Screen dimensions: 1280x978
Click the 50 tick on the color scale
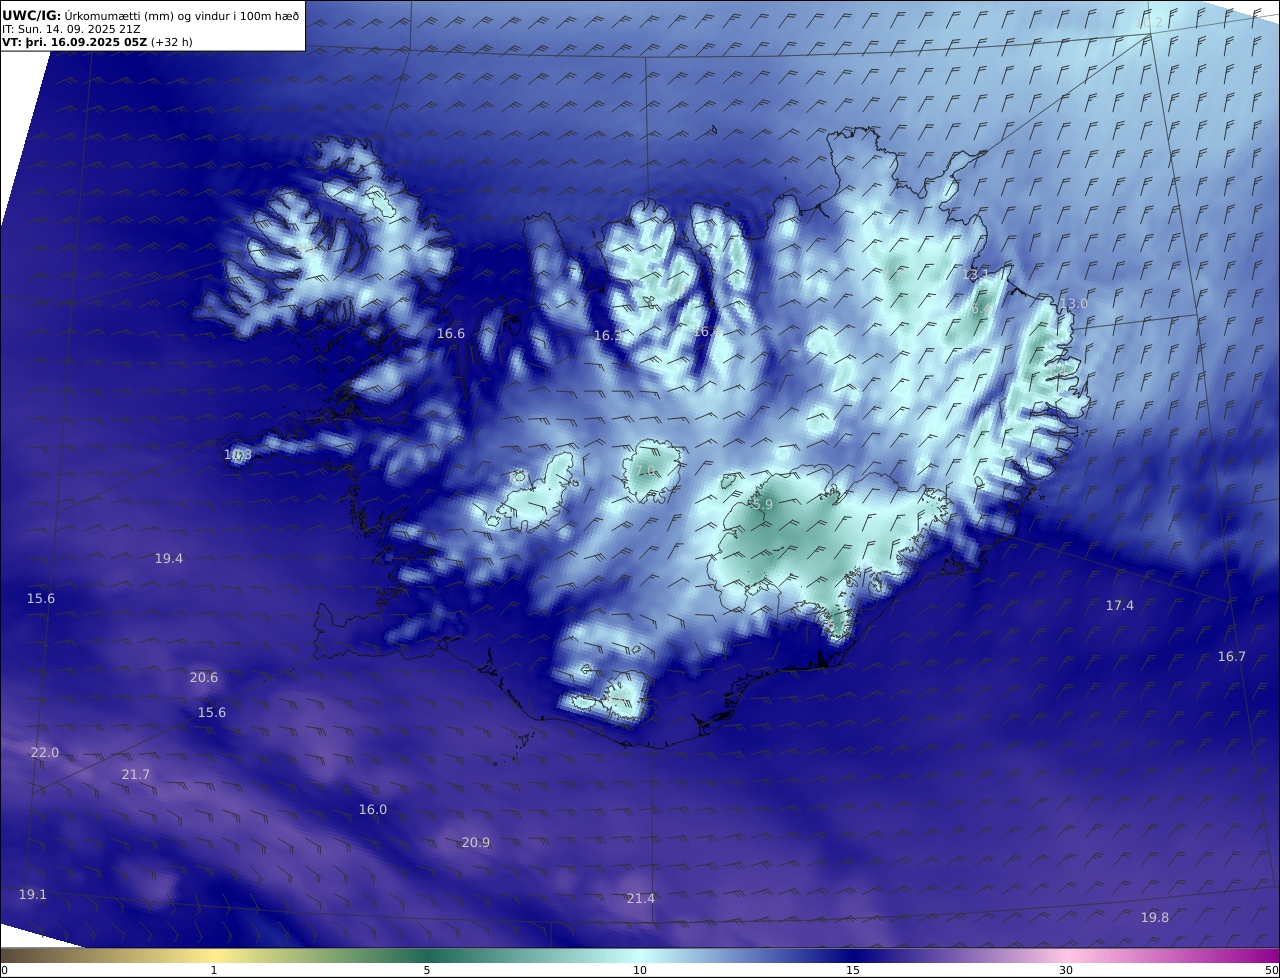pos(1271,970)
